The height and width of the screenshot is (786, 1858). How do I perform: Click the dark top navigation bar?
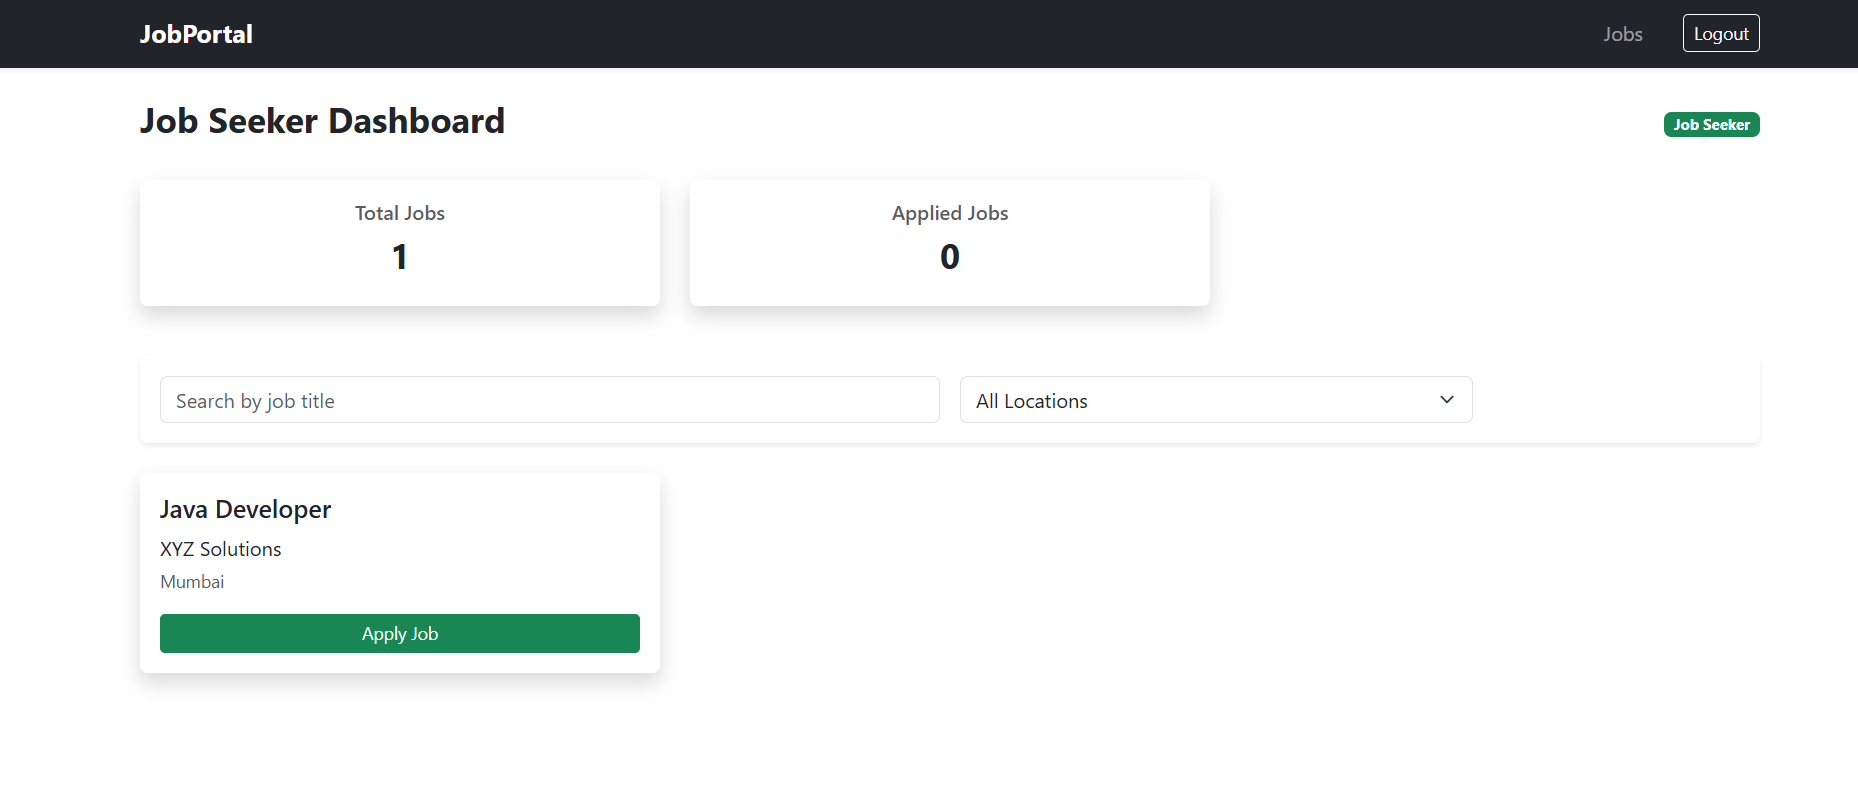point(900,34)
